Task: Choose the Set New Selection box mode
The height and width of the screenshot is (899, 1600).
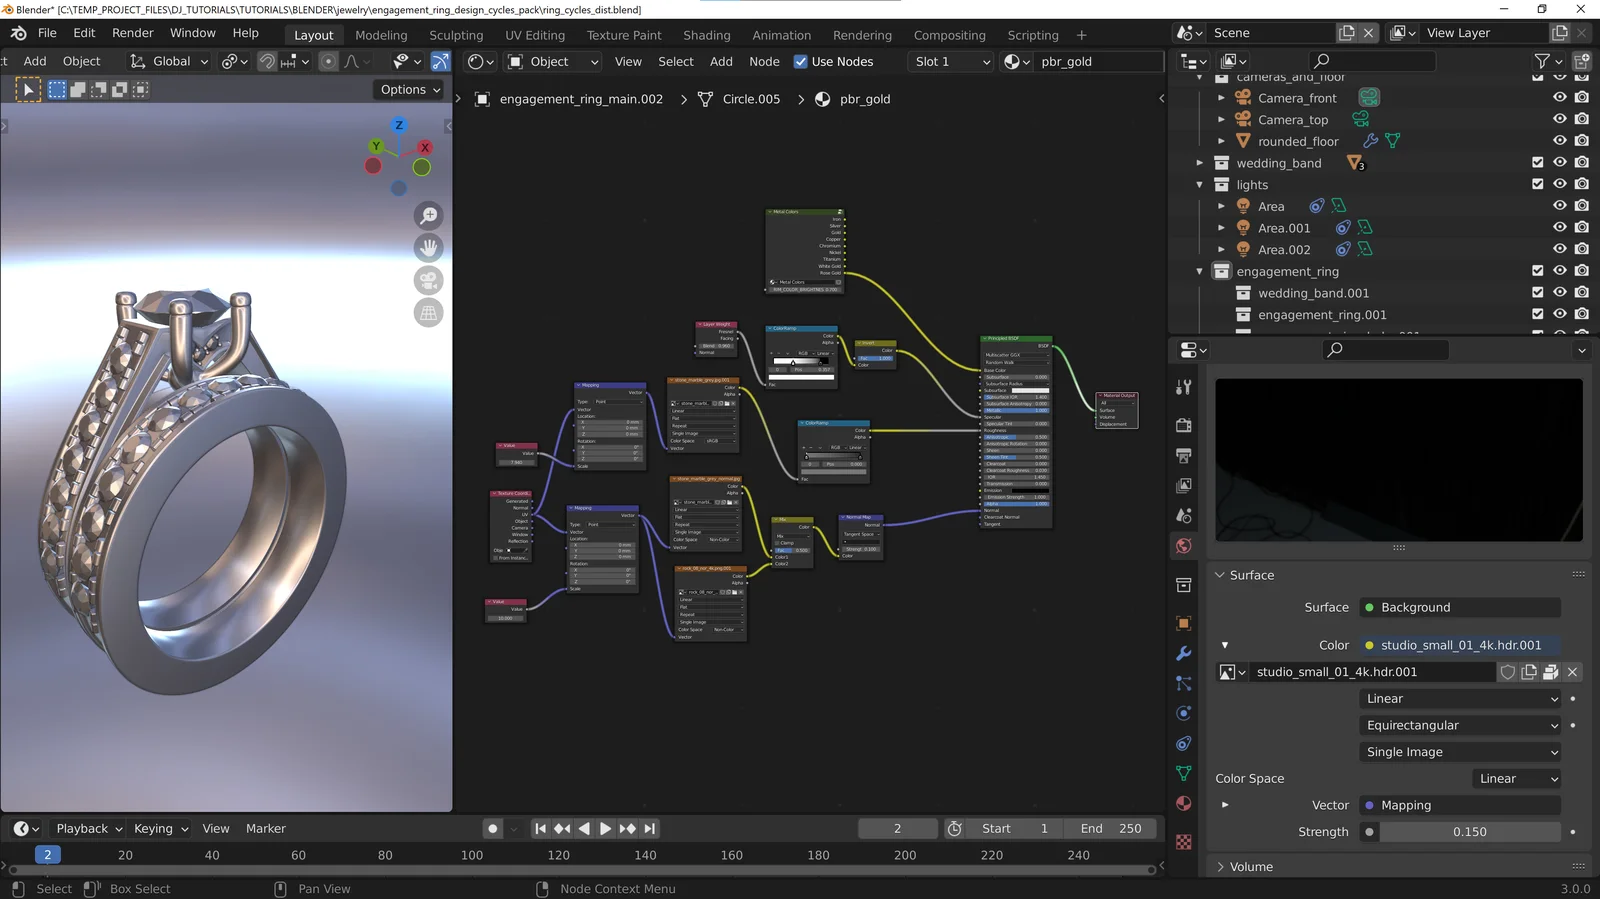Action: coord(57,90)
